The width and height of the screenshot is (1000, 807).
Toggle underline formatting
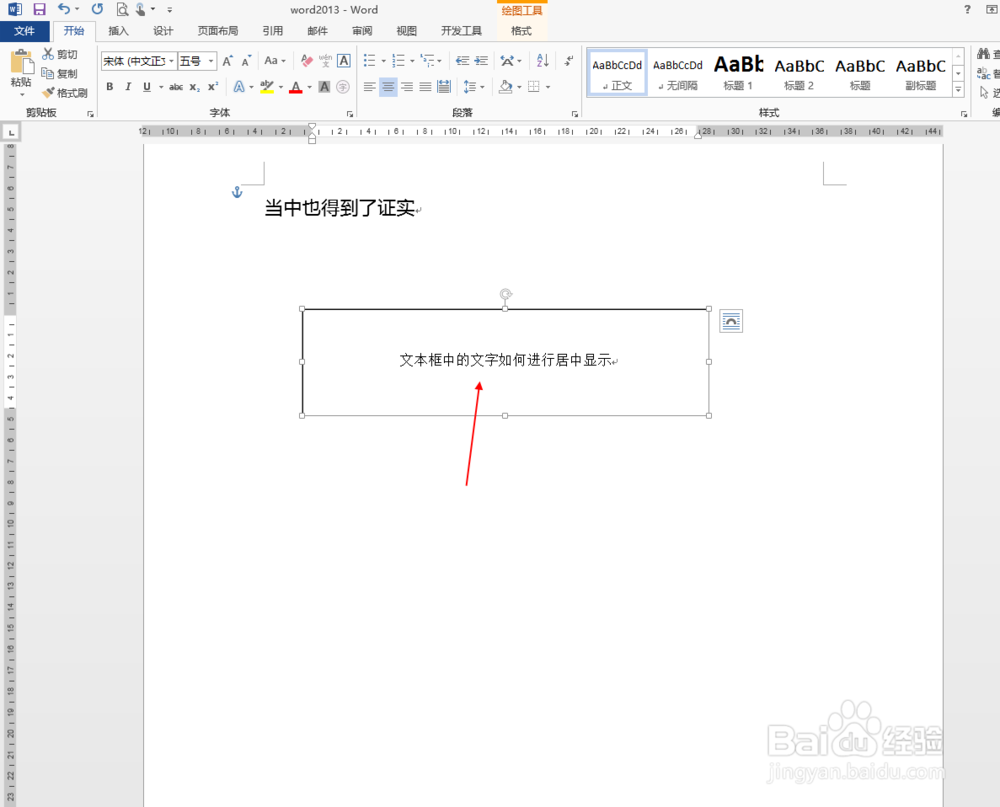coord(147,87)
